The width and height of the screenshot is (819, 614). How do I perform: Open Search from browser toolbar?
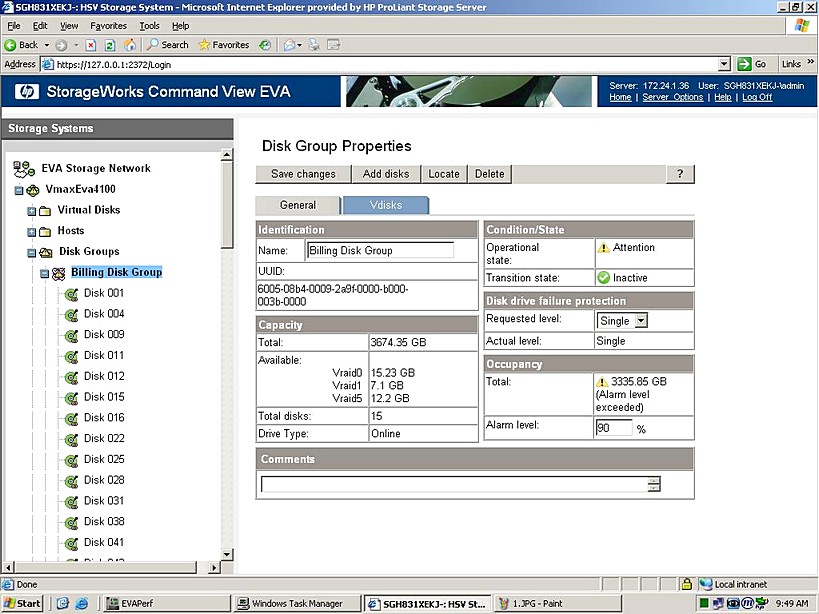[x=167, y=45]
